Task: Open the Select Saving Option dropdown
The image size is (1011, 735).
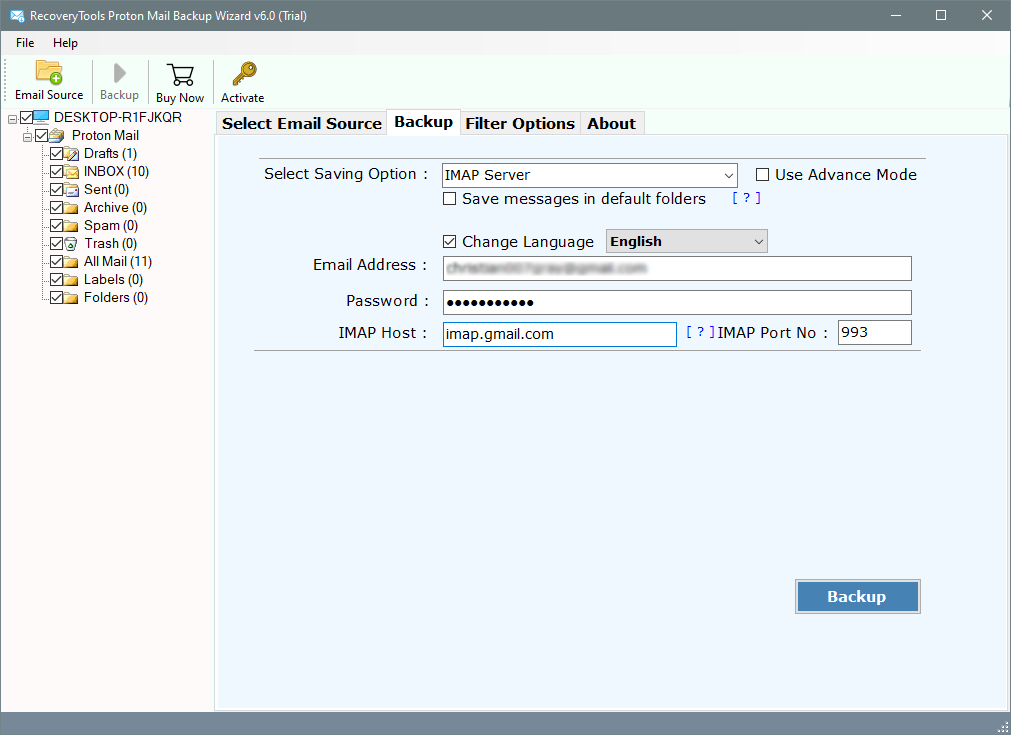Action: click(589, 175)
